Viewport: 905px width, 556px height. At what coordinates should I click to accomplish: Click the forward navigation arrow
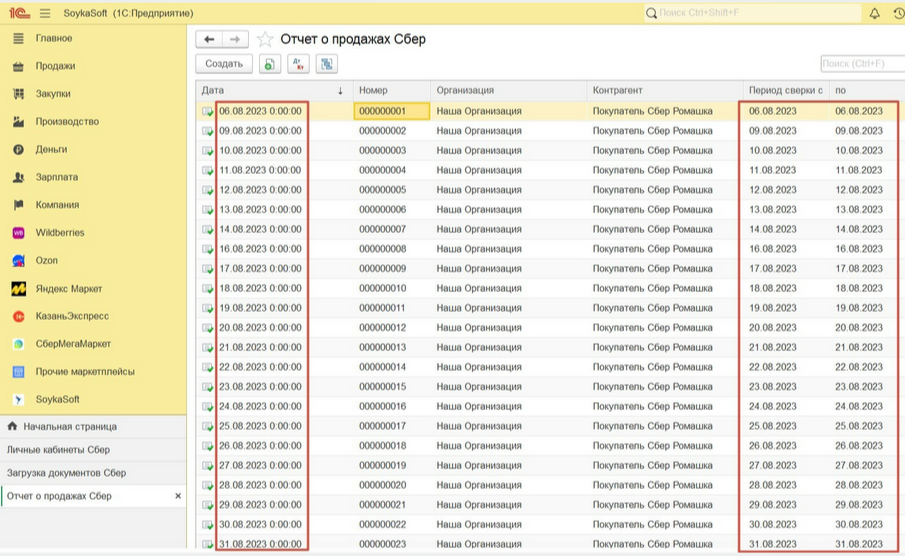pos(234,40)
